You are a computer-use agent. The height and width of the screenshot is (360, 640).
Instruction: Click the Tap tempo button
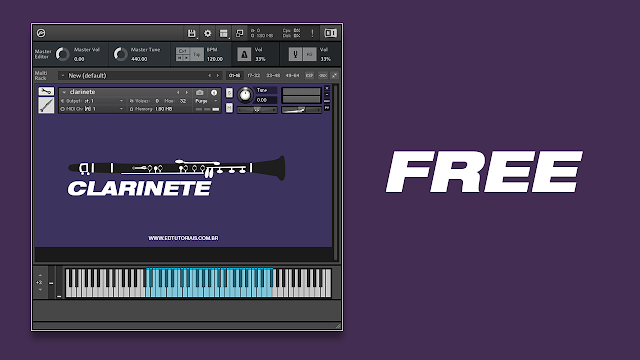coord(197,54)
